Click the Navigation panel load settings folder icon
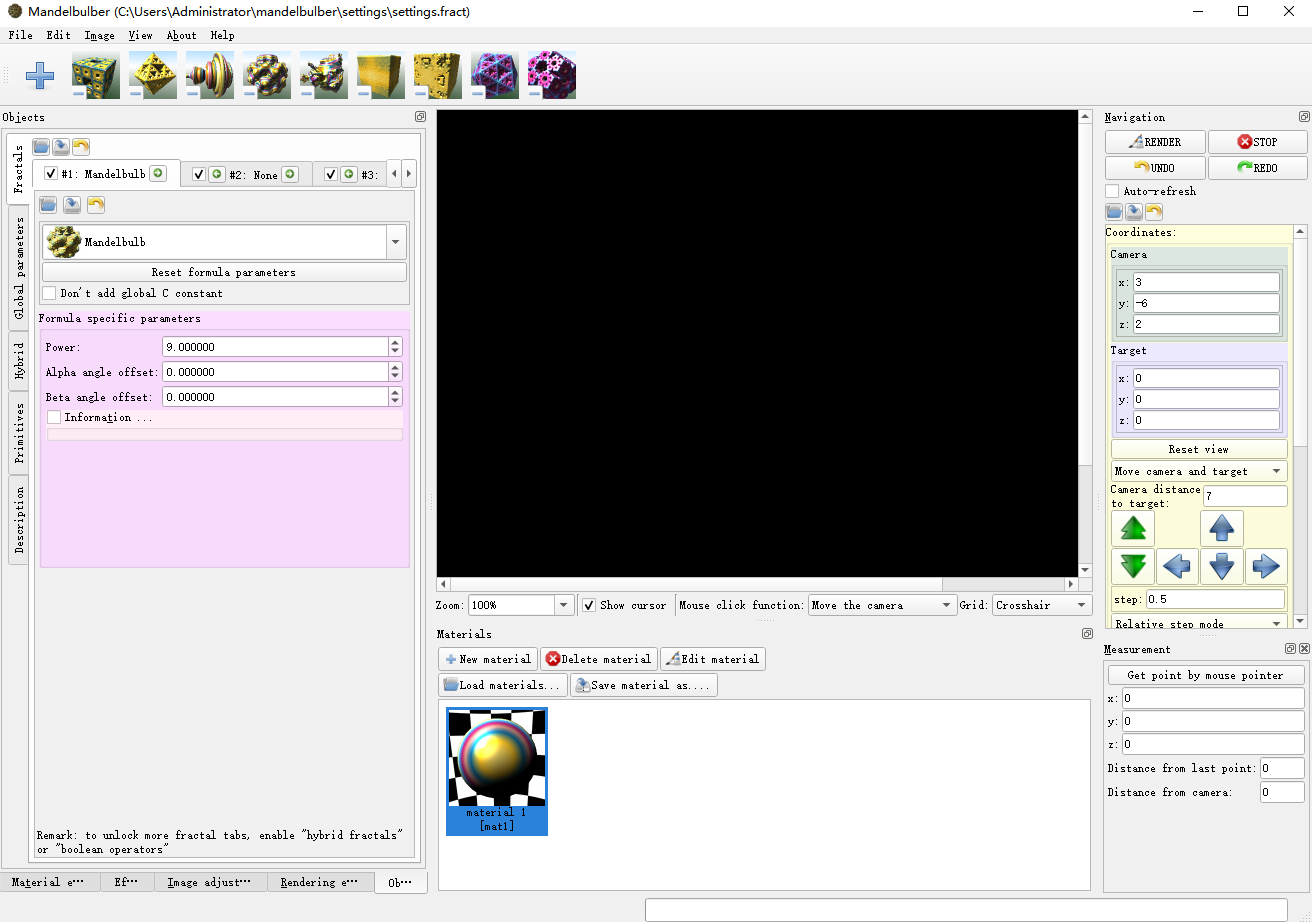Image resolution: width=1312 pixels, height=922 pixels. click(x=1114, y=212)
